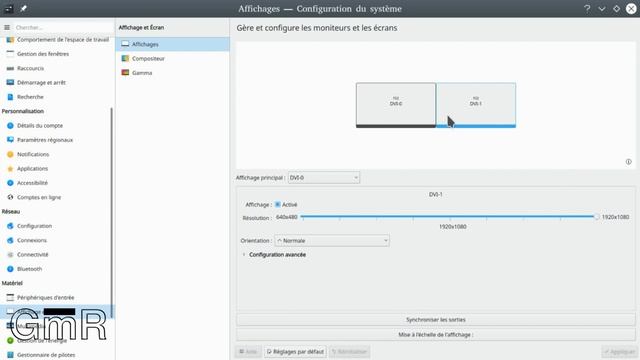Click the Bluetooth icon
The image size is (640, 360).
[10, 269]
